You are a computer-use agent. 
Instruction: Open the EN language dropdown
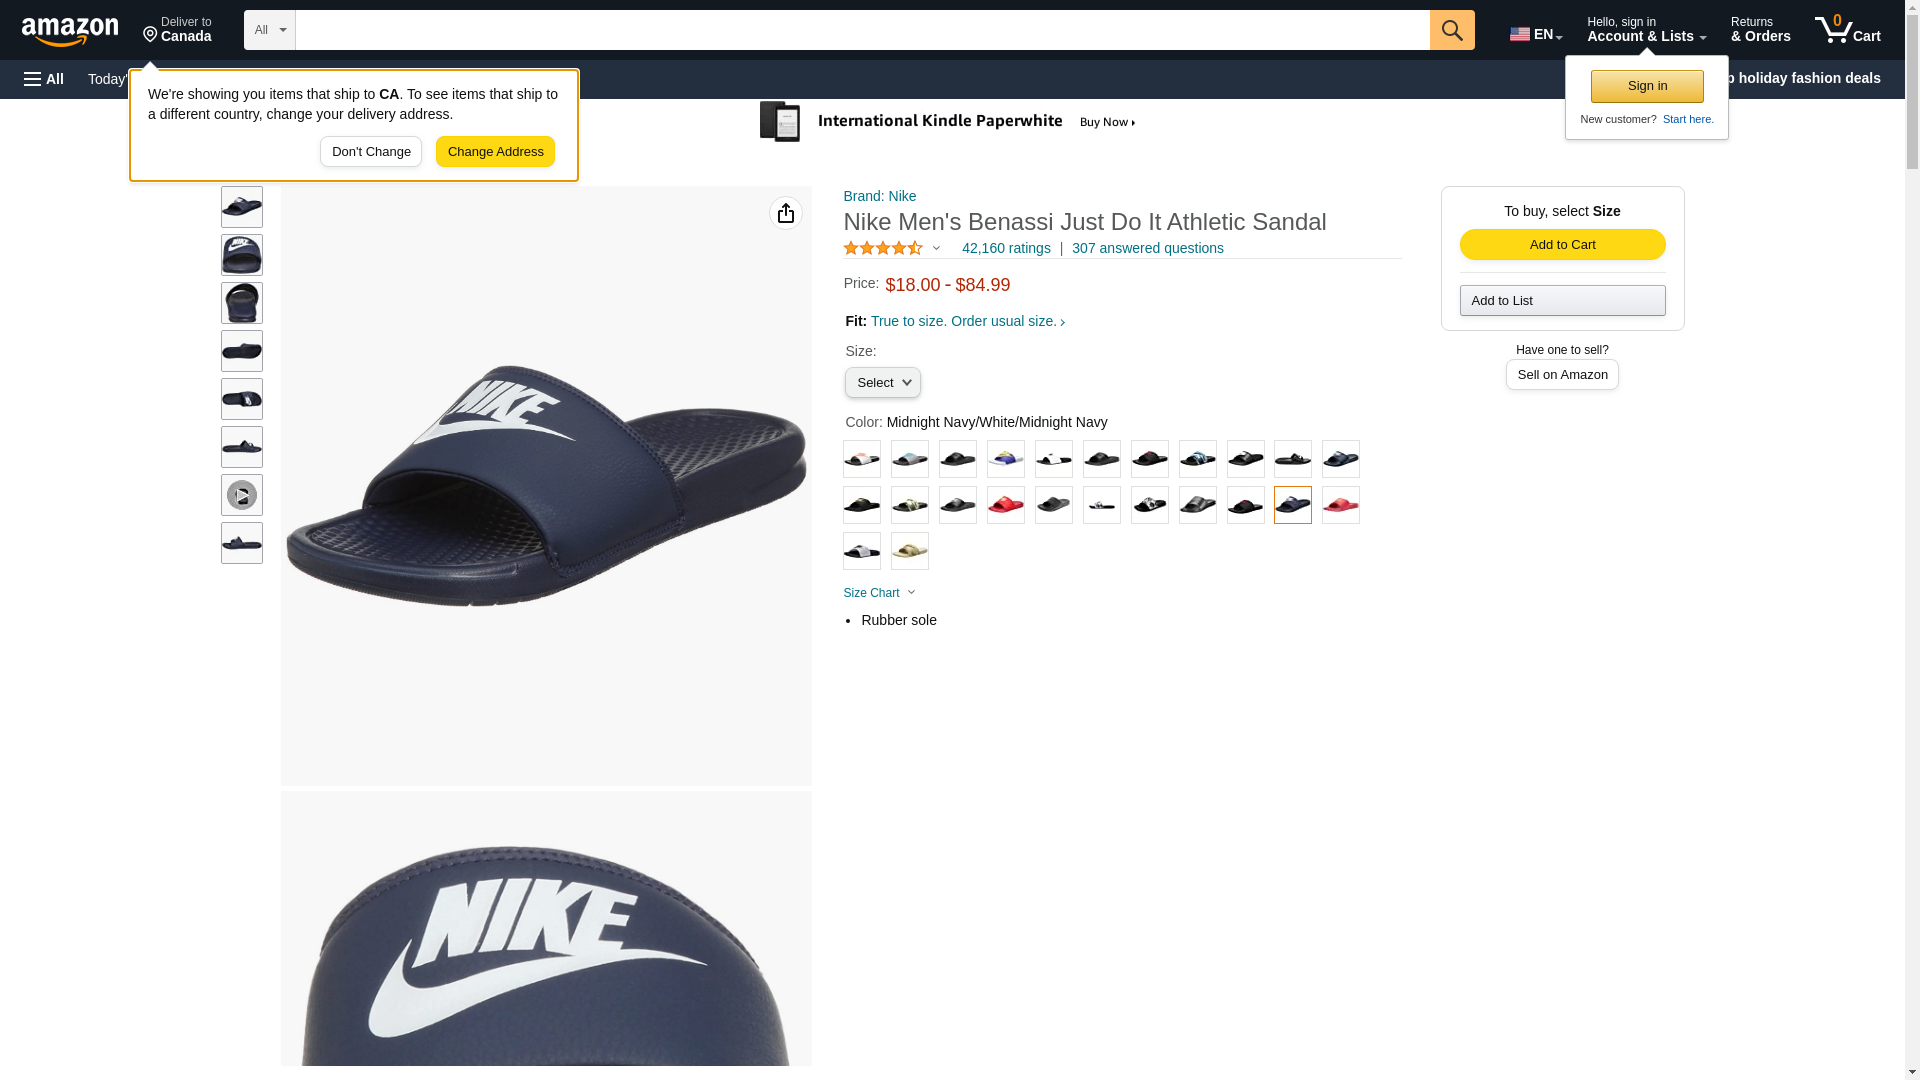(1536, 34)
